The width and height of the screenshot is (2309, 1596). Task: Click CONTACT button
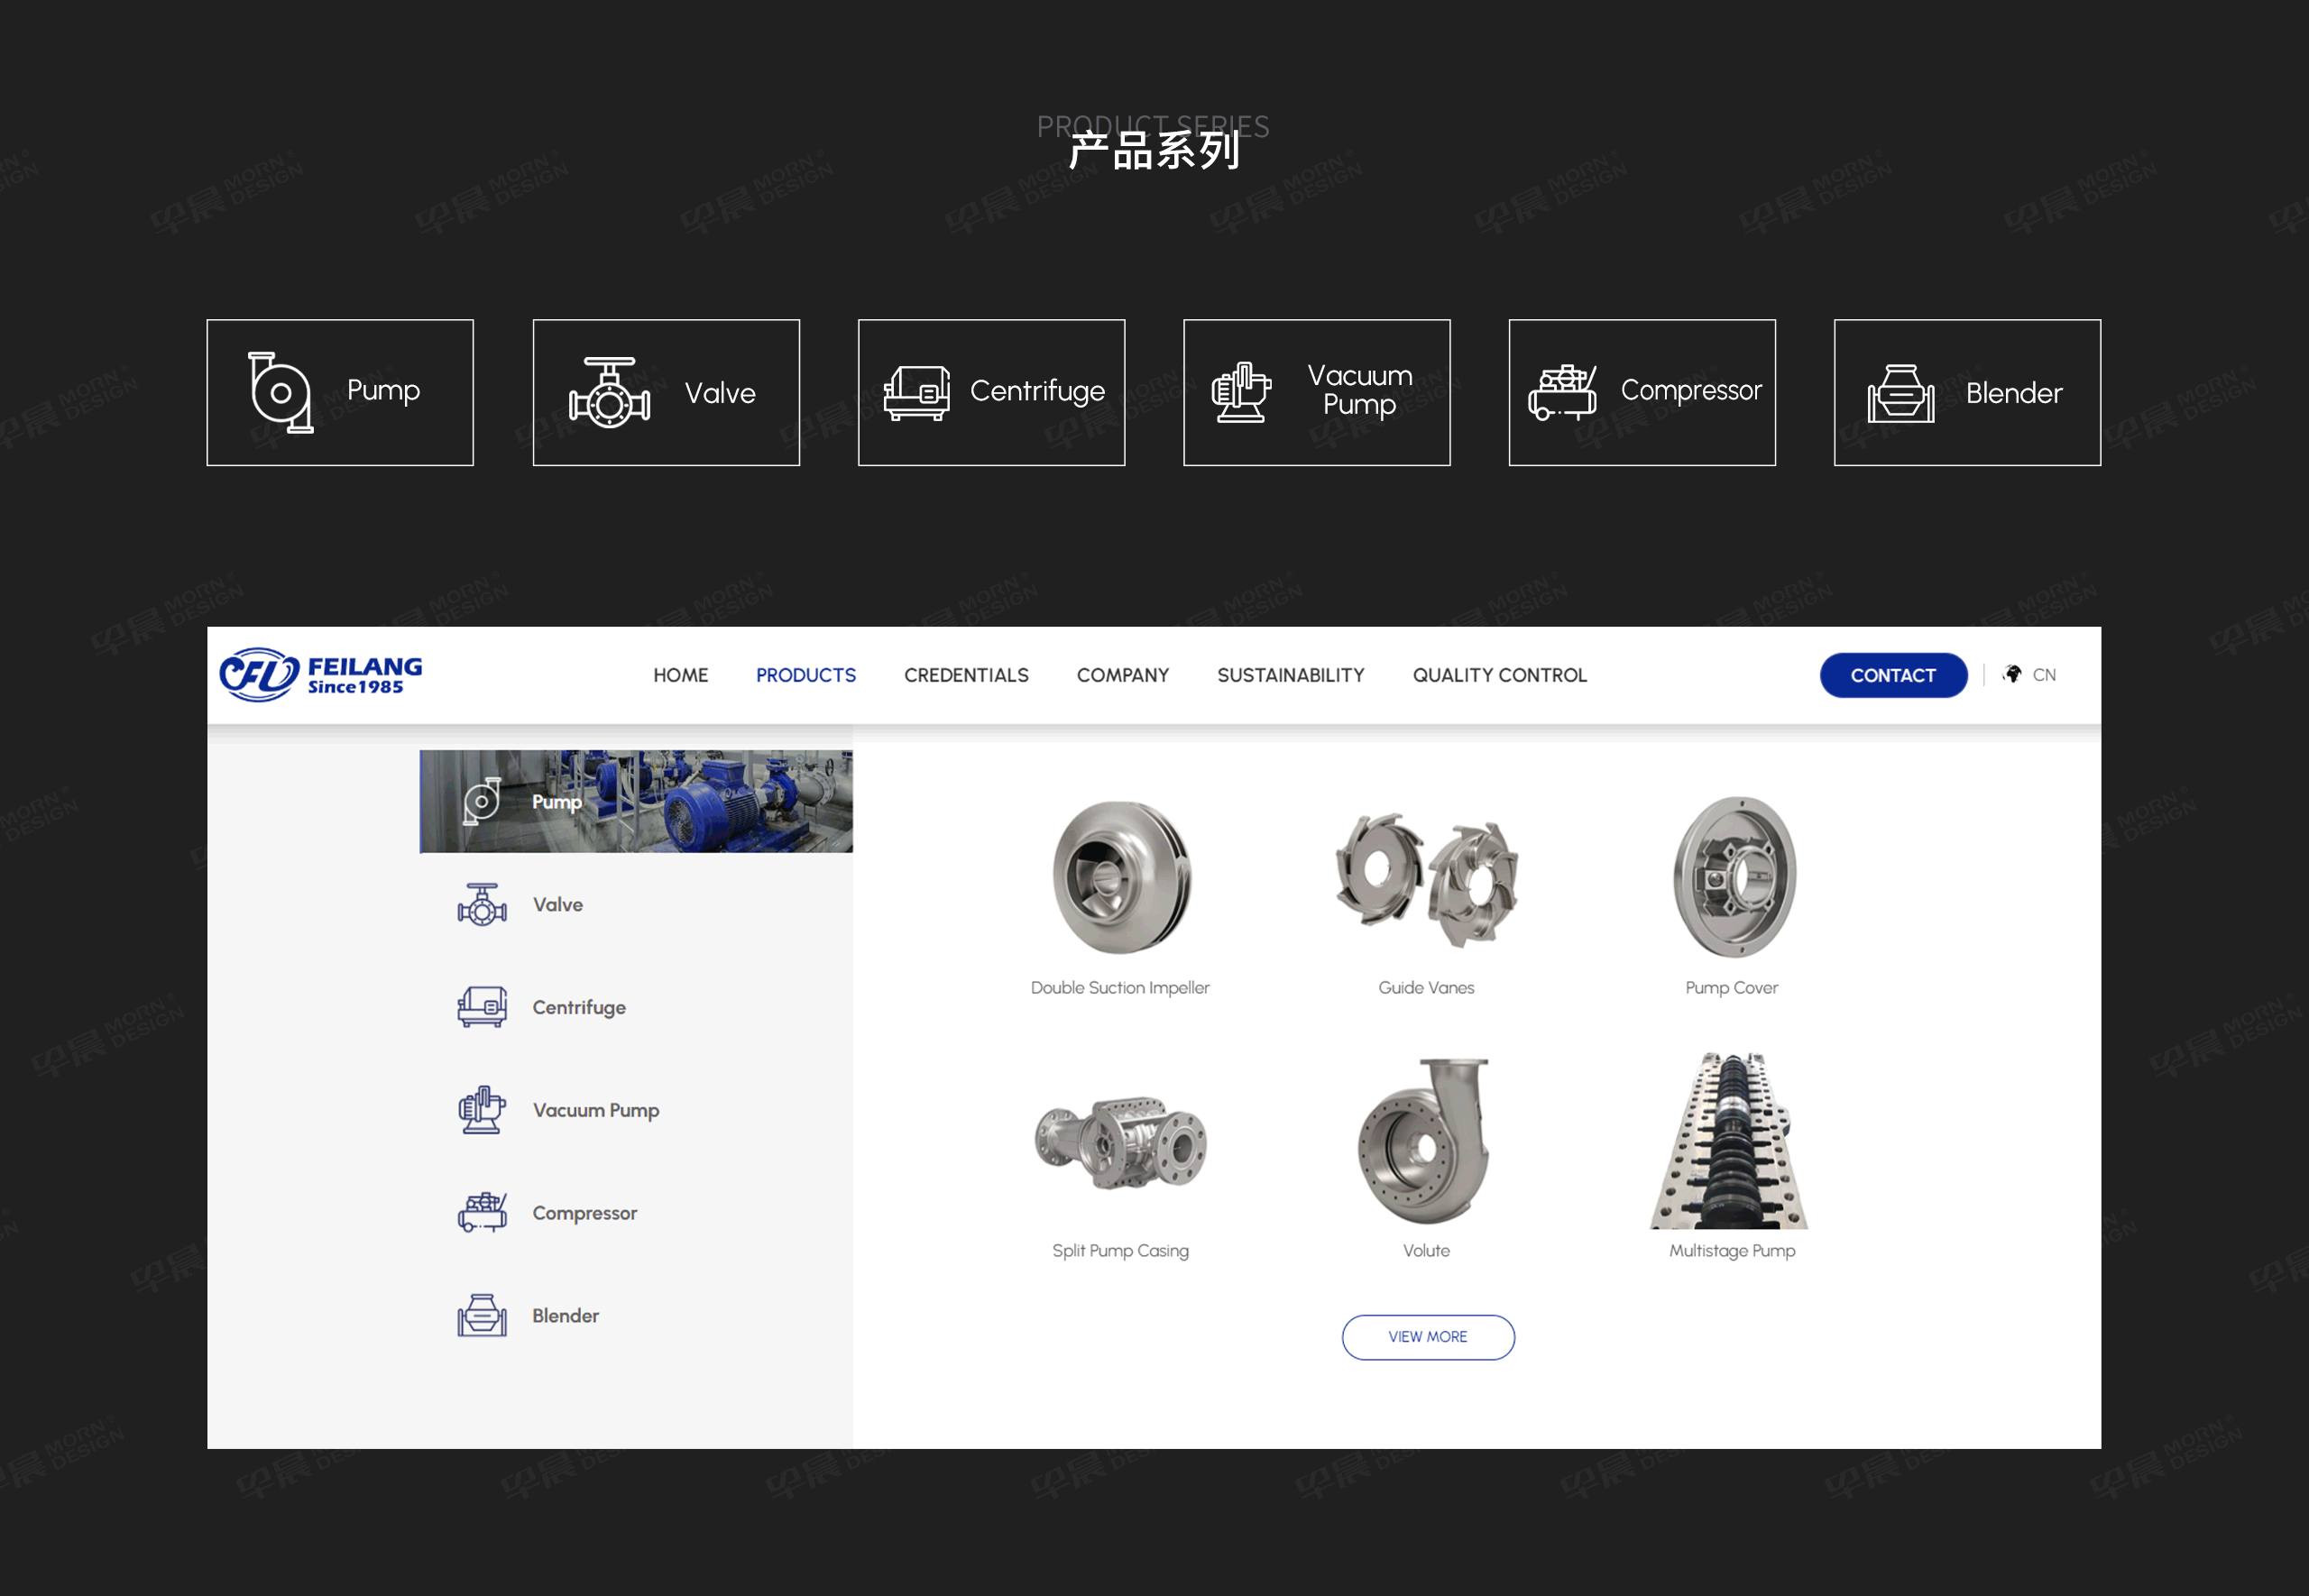pyautogui.click(x=1893, y=674)
